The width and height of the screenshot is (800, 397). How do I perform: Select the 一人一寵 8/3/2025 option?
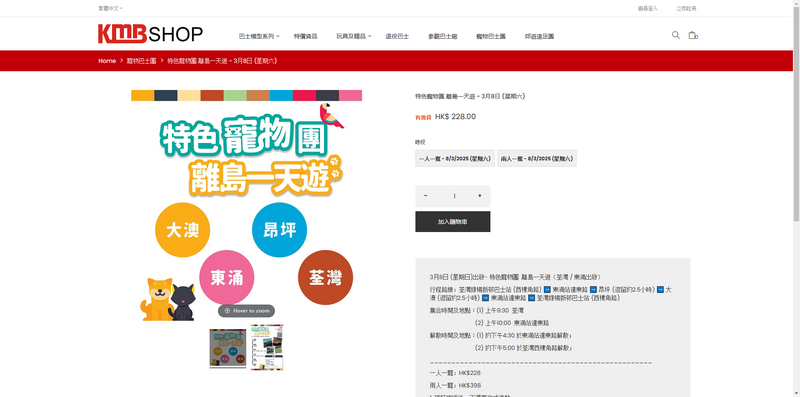(x=455, y=159)
